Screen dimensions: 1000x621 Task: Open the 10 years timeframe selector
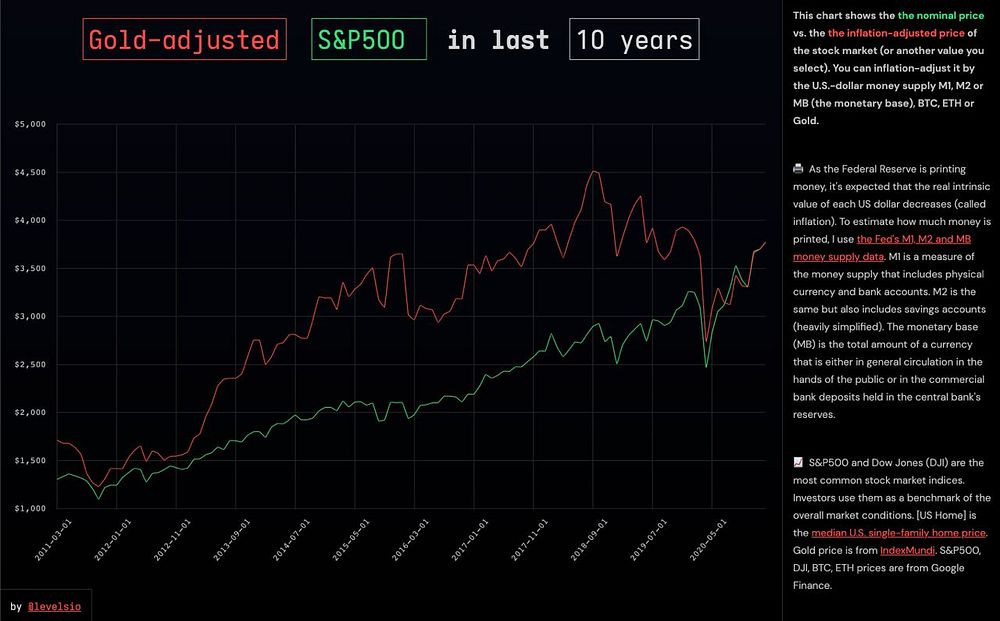[634, 40]
